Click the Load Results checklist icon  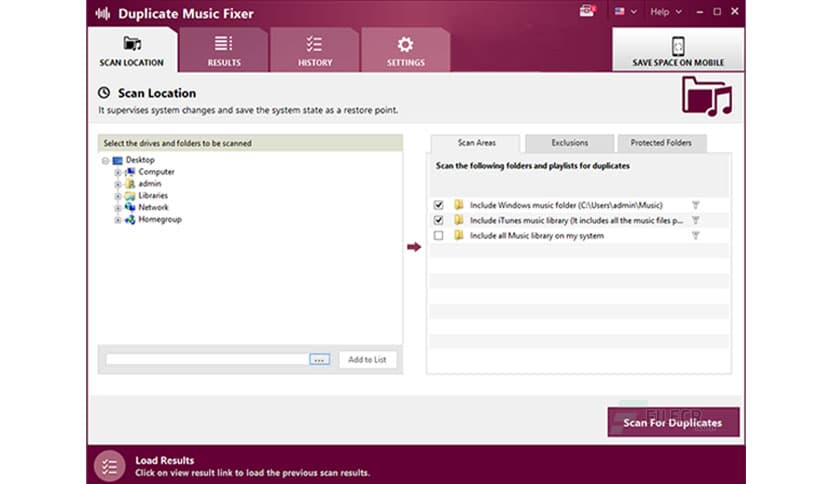click(x=110, y=466)
